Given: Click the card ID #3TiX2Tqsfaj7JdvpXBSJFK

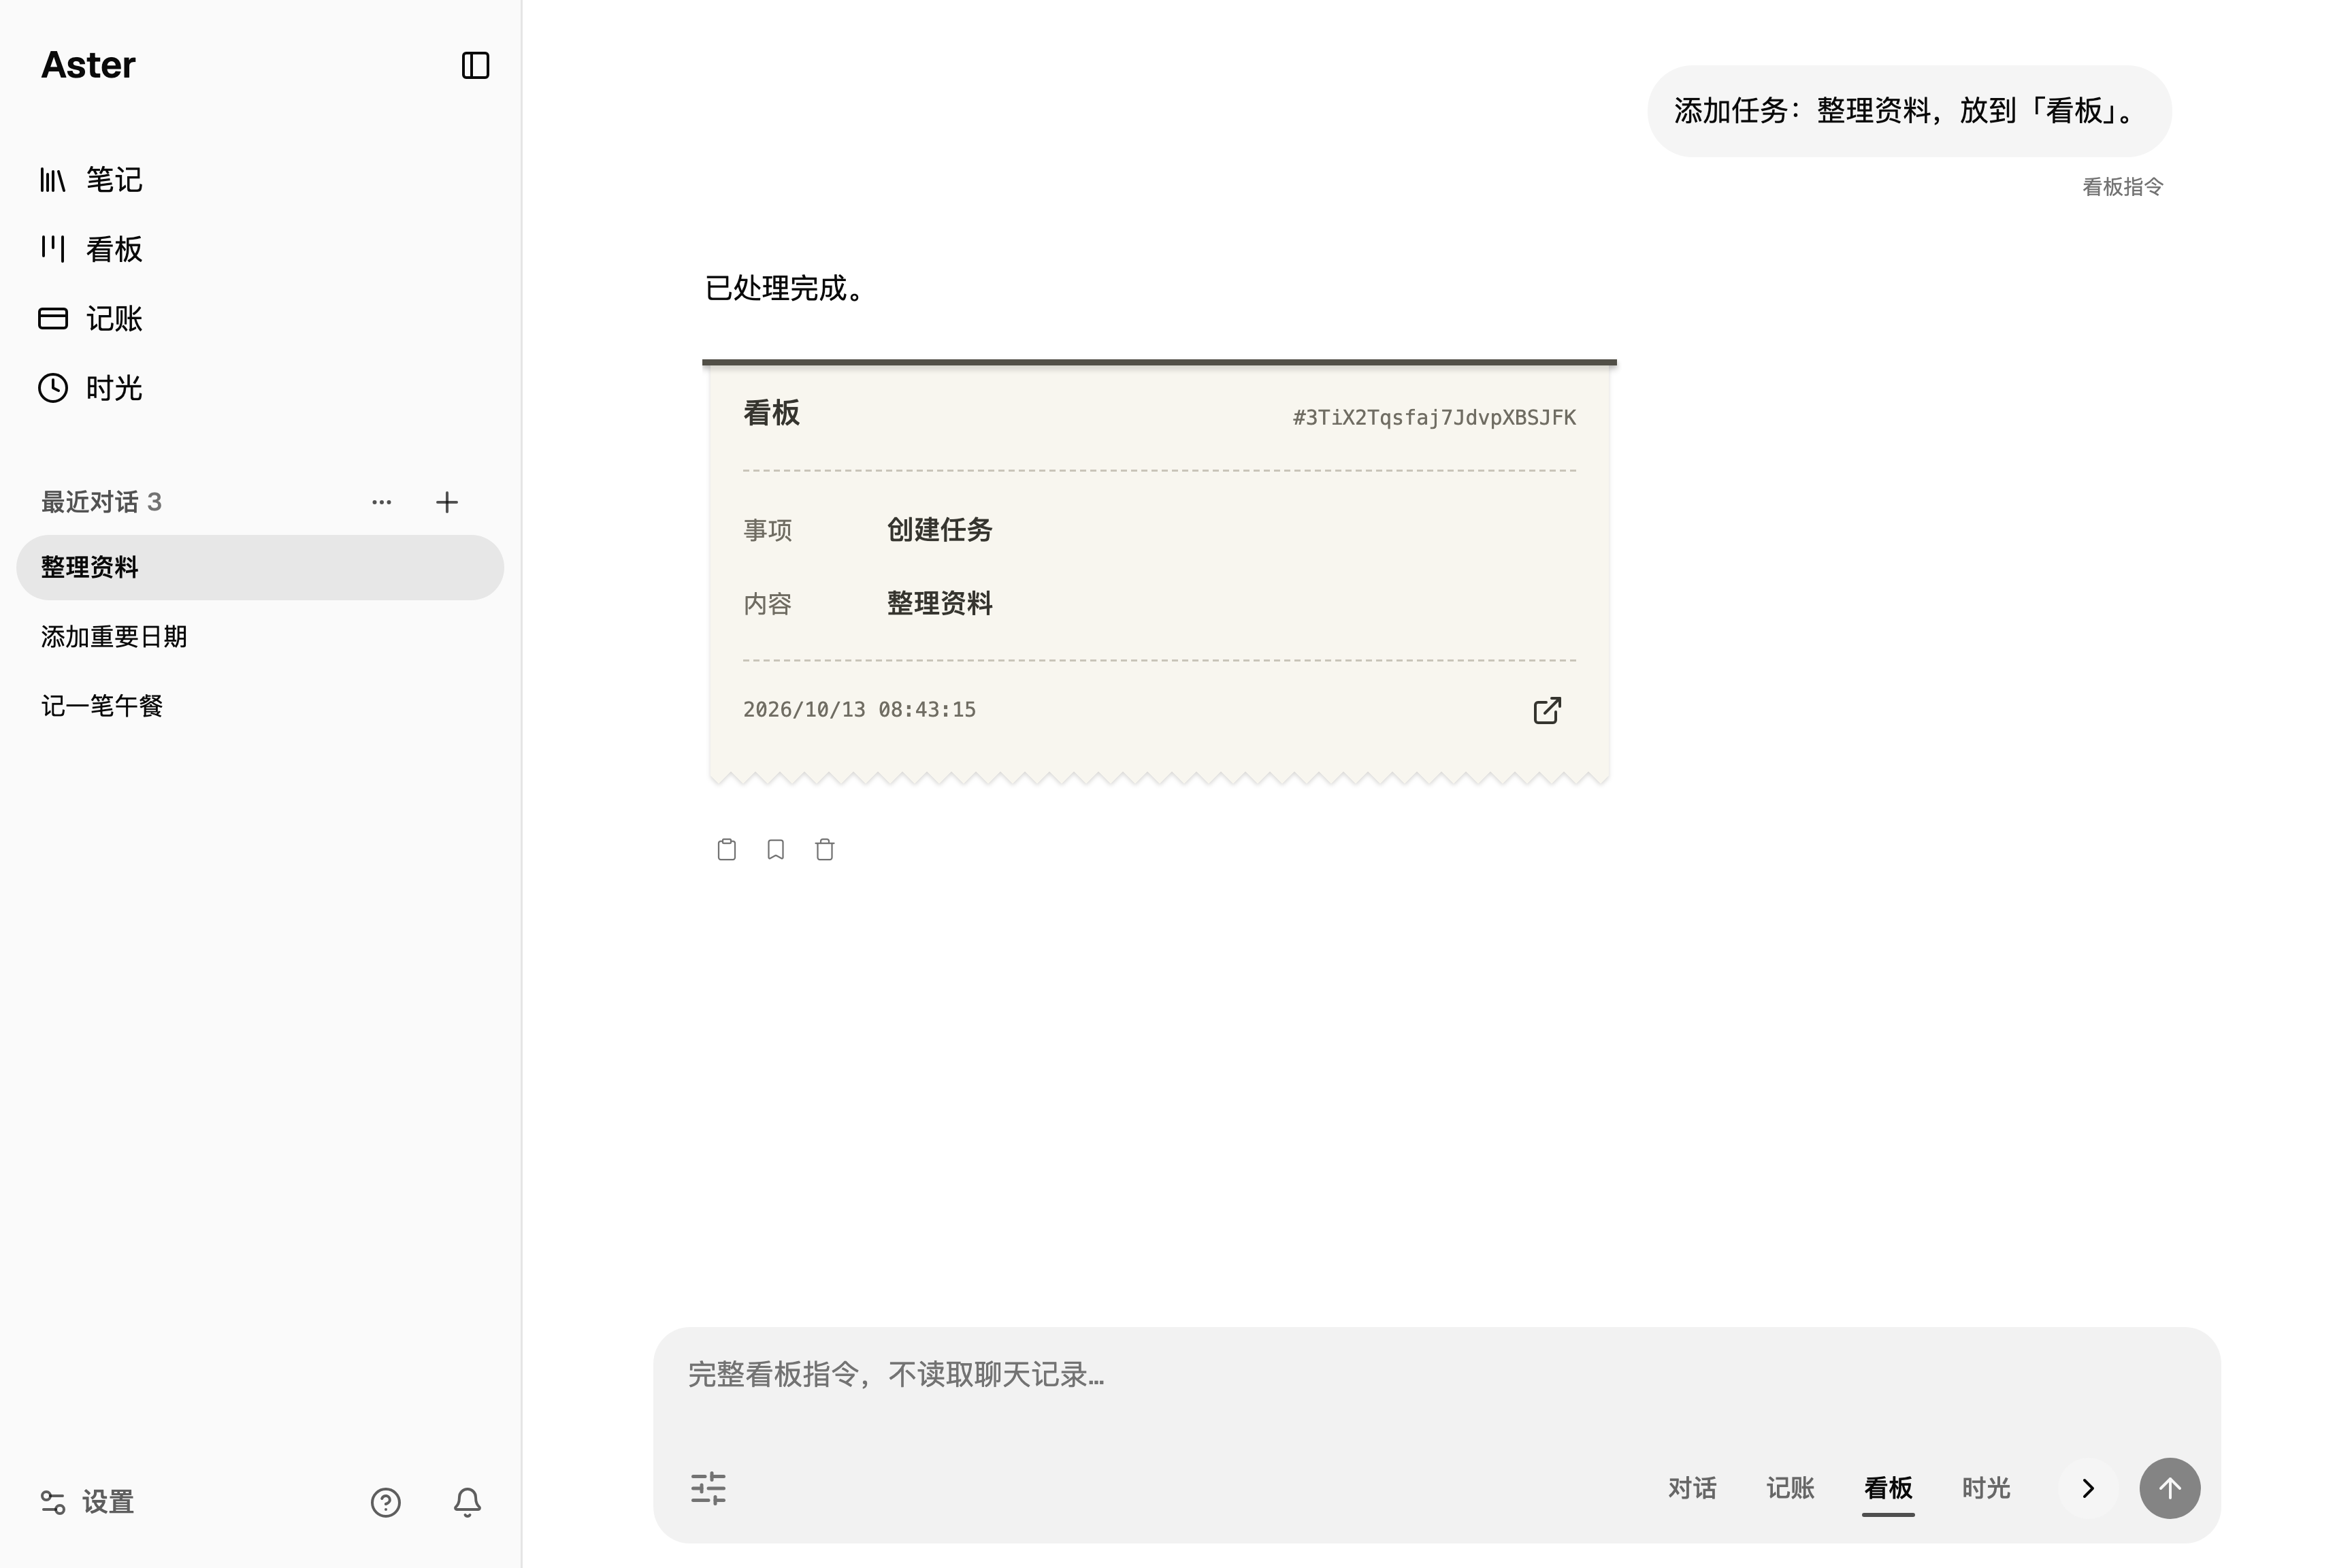Looking at the screenshot, I should [1434, 418].
